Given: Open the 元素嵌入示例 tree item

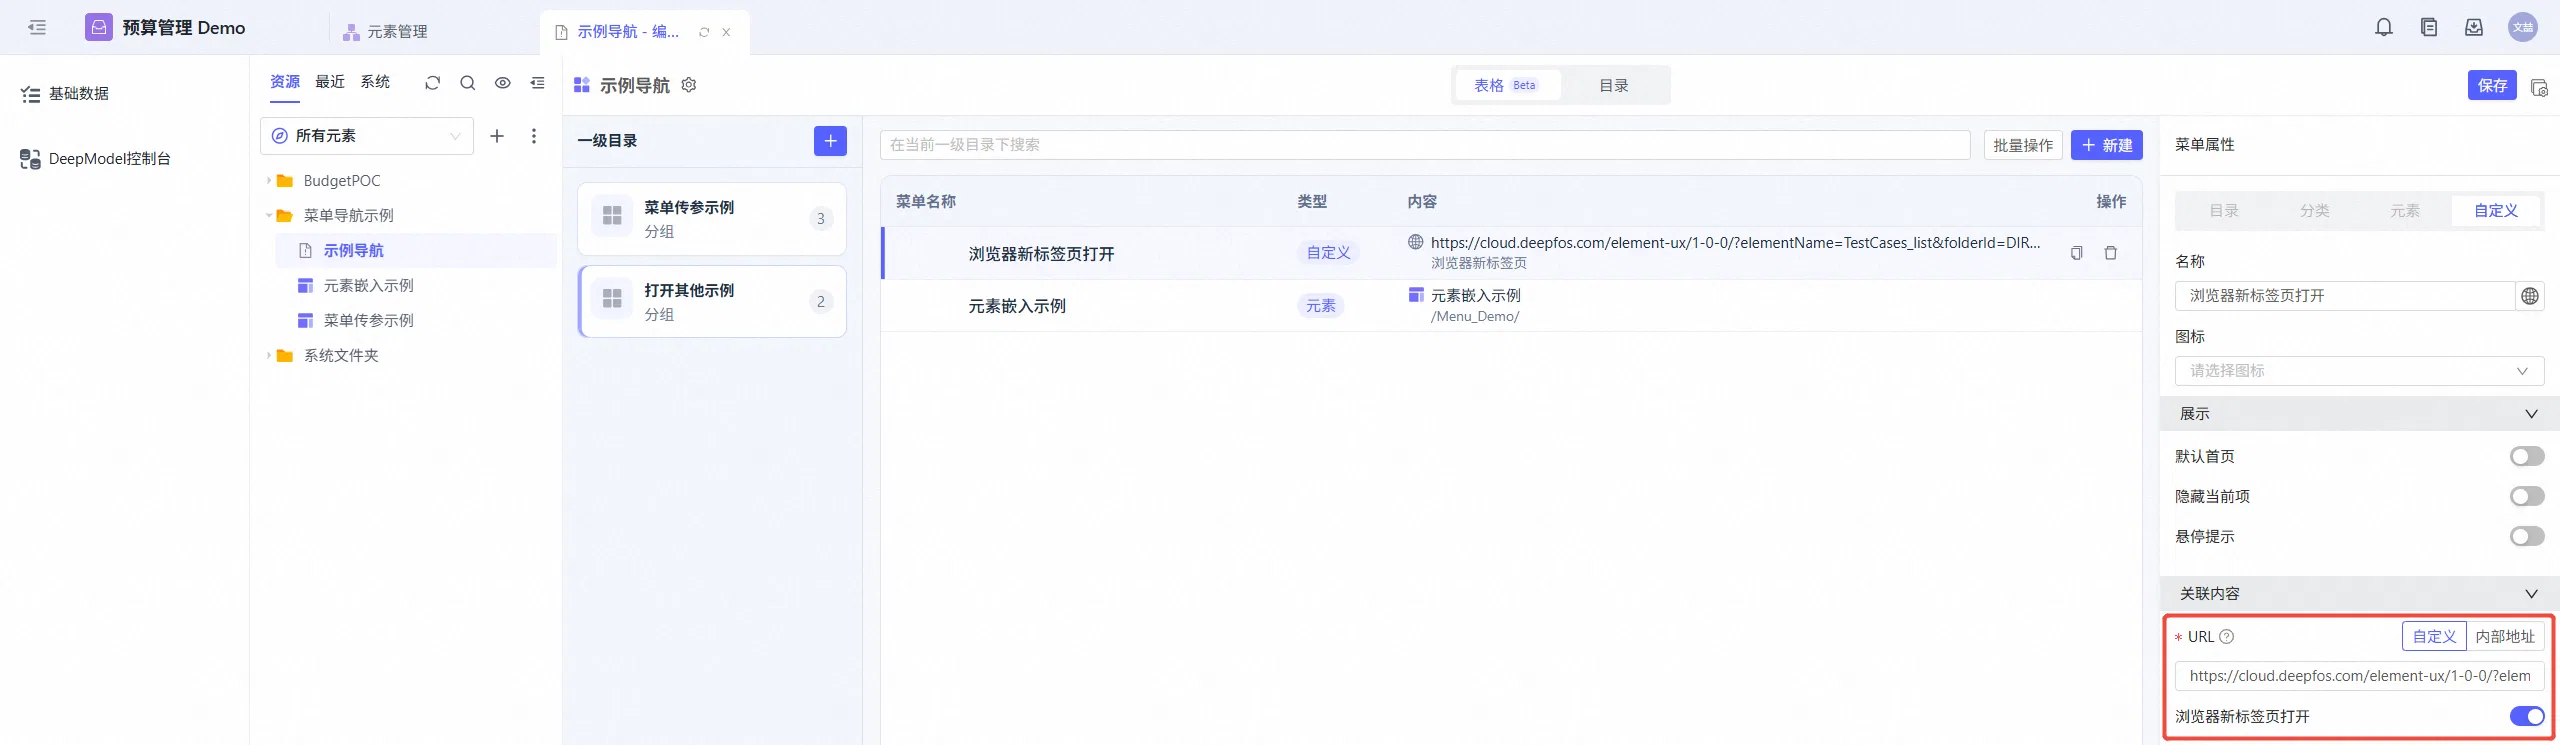Looking at the screenshot, I should click(x=416, y=286).
